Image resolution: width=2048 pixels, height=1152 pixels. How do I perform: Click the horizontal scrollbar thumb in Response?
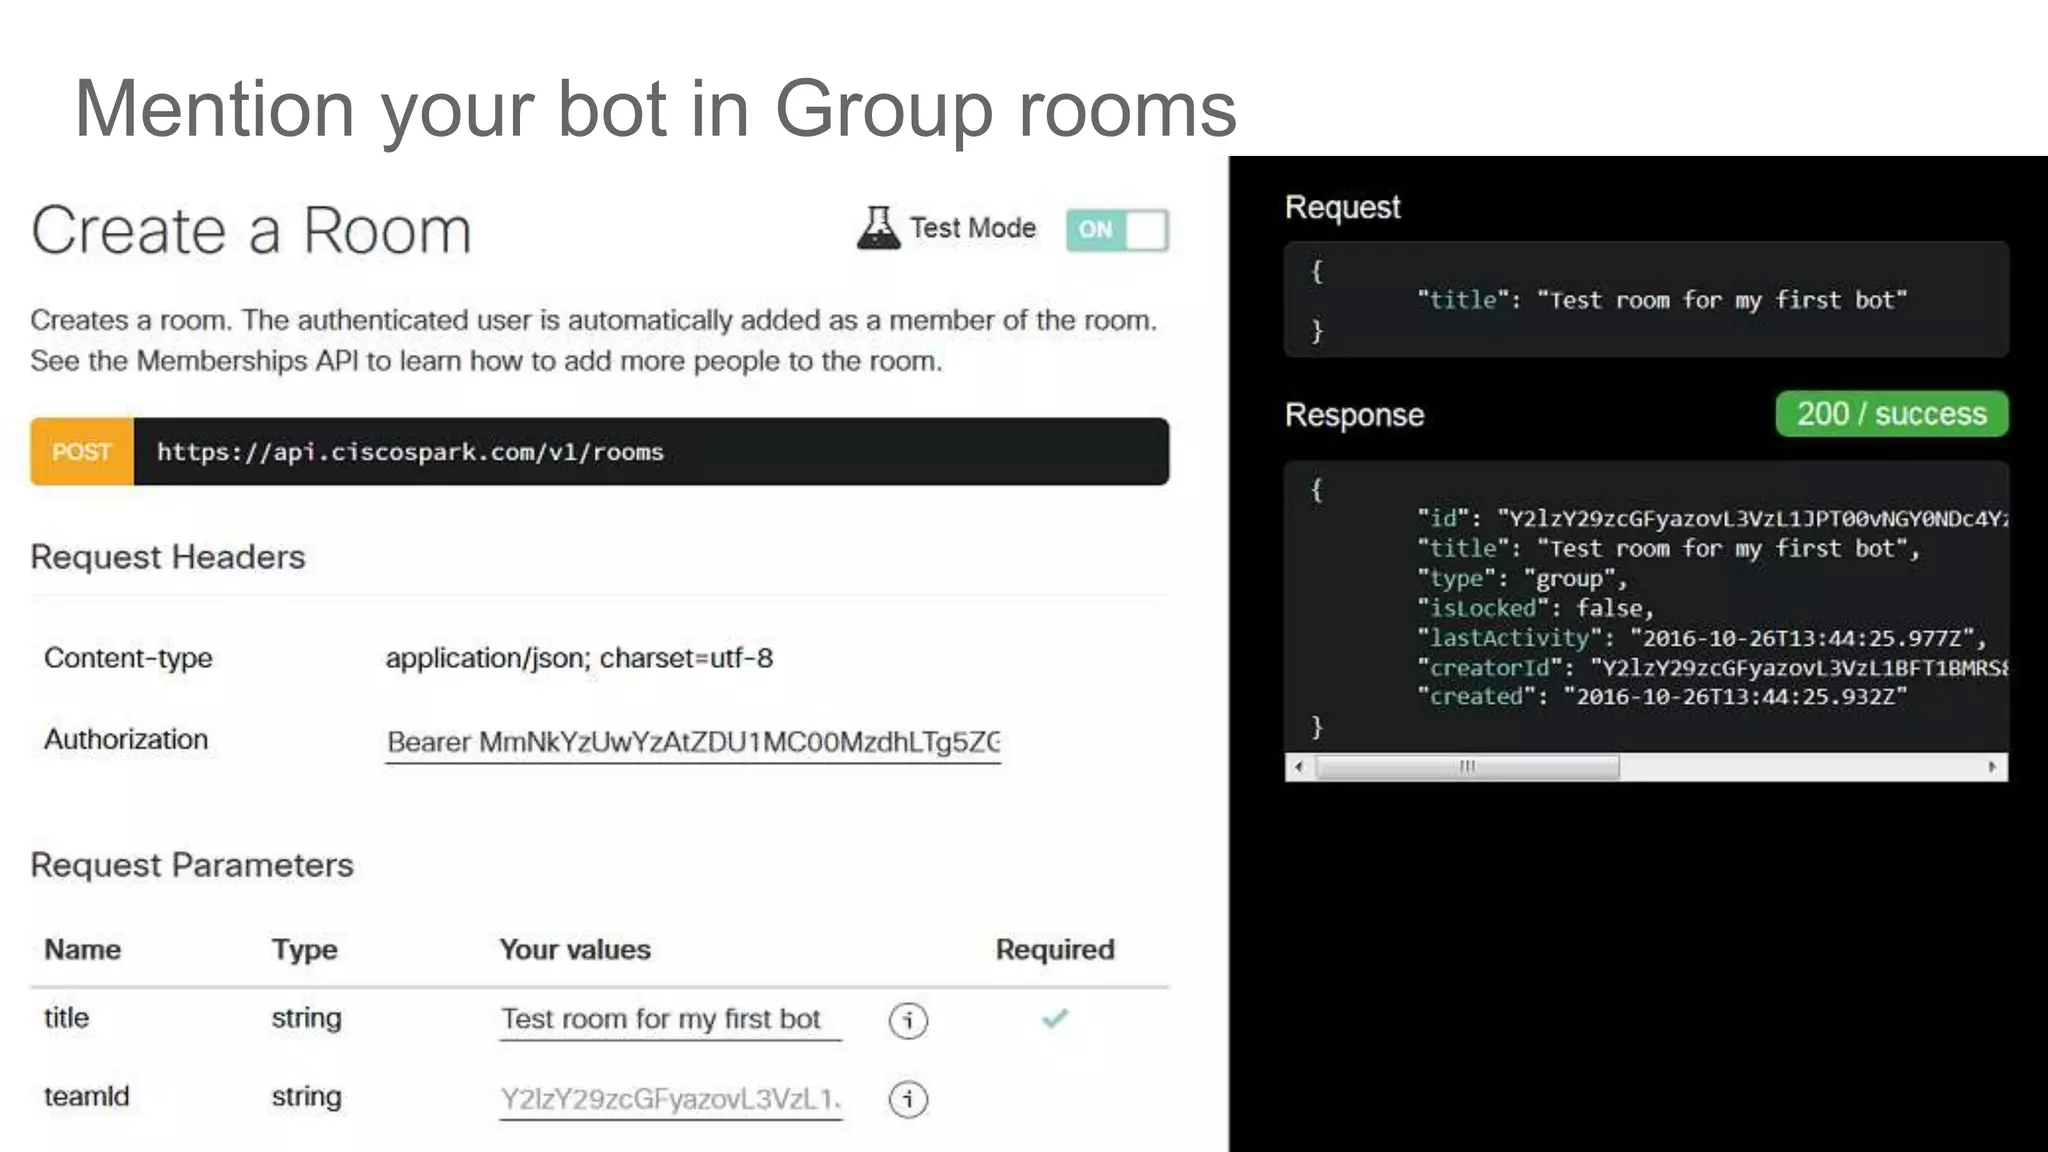[x=1467, y=767]
